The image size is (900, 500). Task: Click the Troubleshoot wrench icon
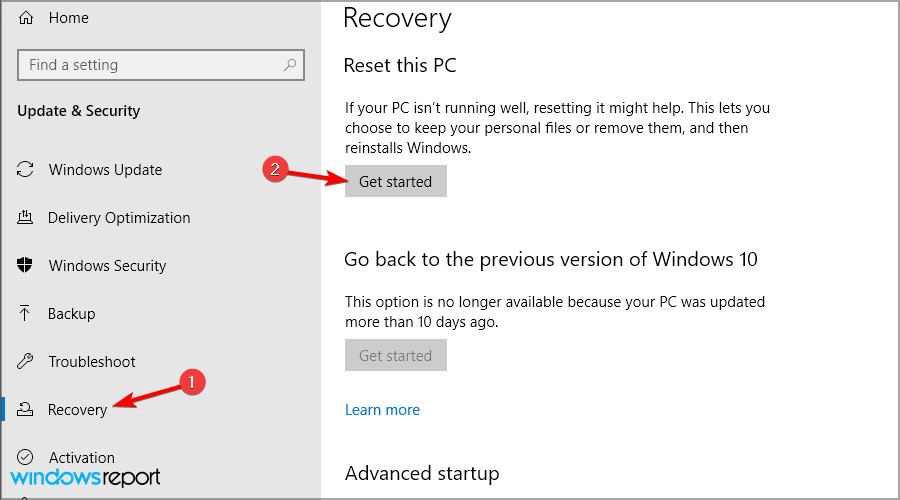click(x=25, y=361)
